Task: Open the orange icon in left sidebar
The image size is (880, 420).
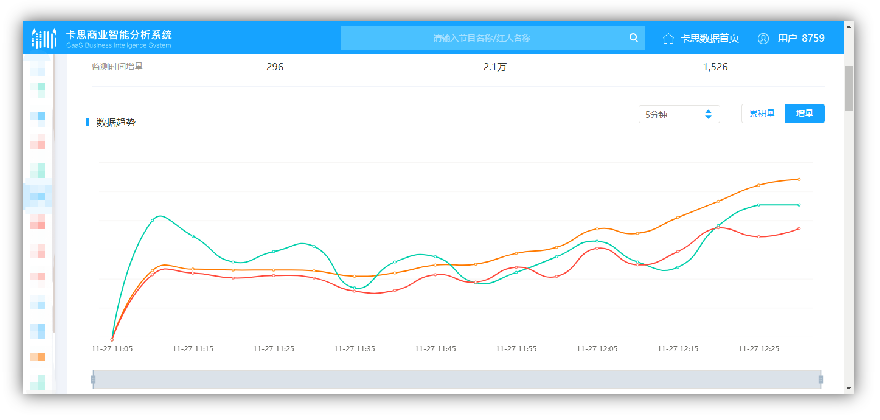Action: 38,356
